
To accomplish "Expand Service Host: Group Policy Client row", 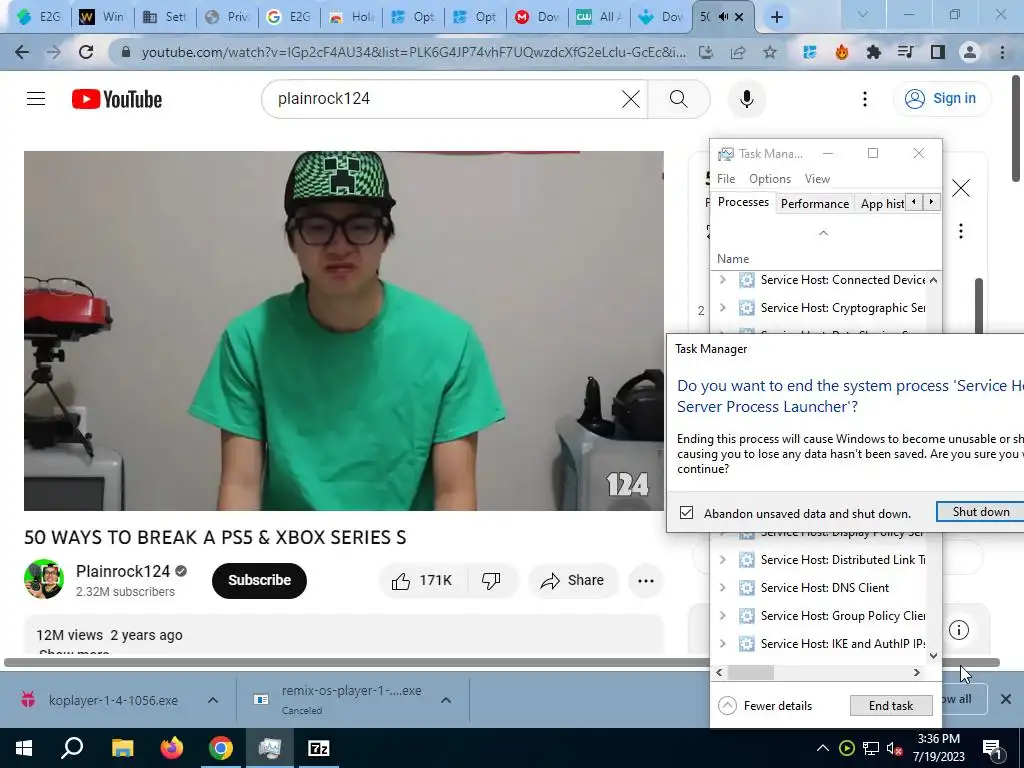I will 722,616.
